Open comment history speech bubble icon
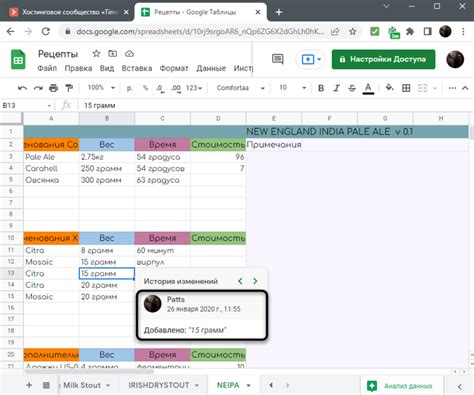474x395 pixels. pos(278,59)
